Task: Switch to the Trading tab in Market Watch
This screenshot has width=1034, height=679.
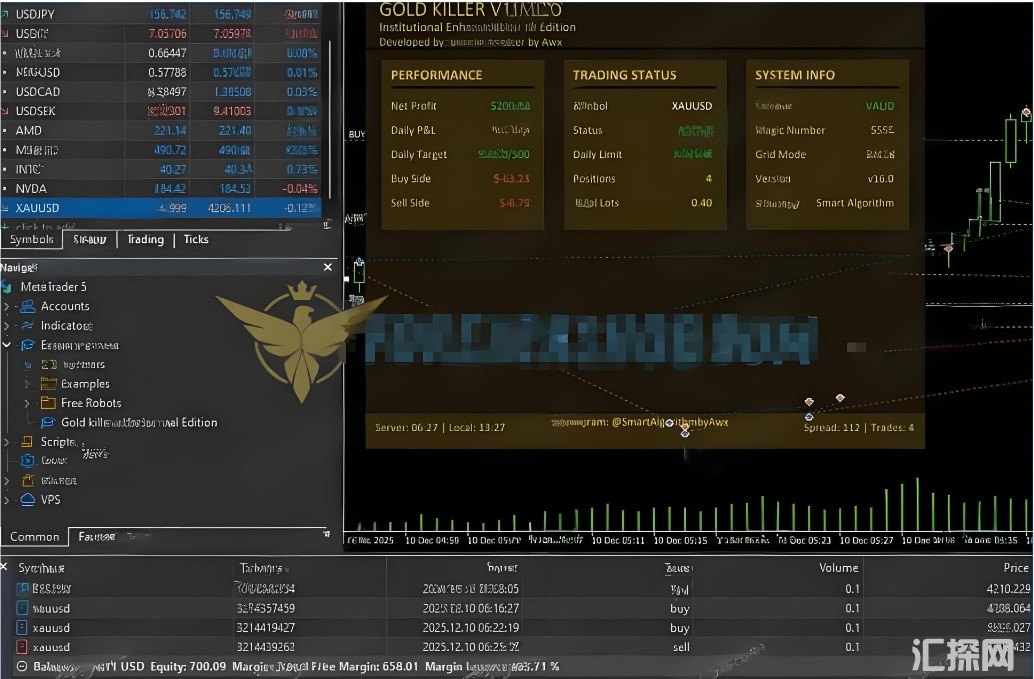Action: tap(145, 240)
